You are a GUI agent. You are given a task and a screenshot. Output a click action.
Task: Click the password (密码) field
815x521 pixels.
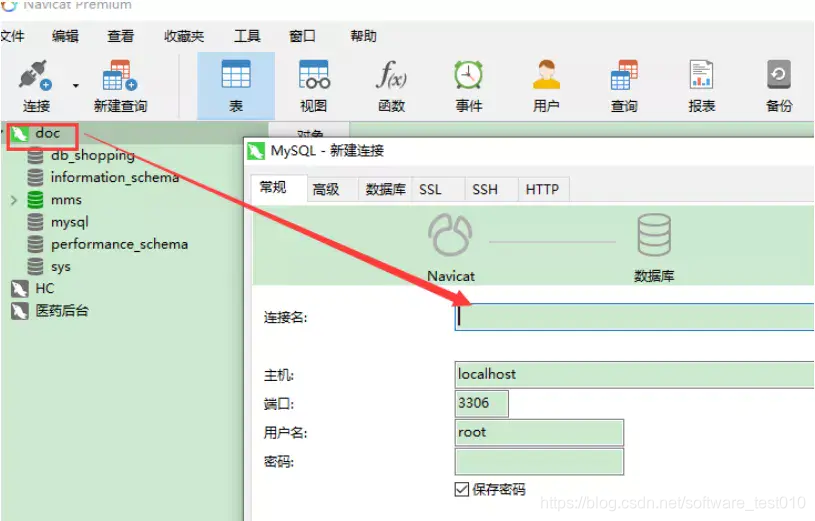pos(539,462)
